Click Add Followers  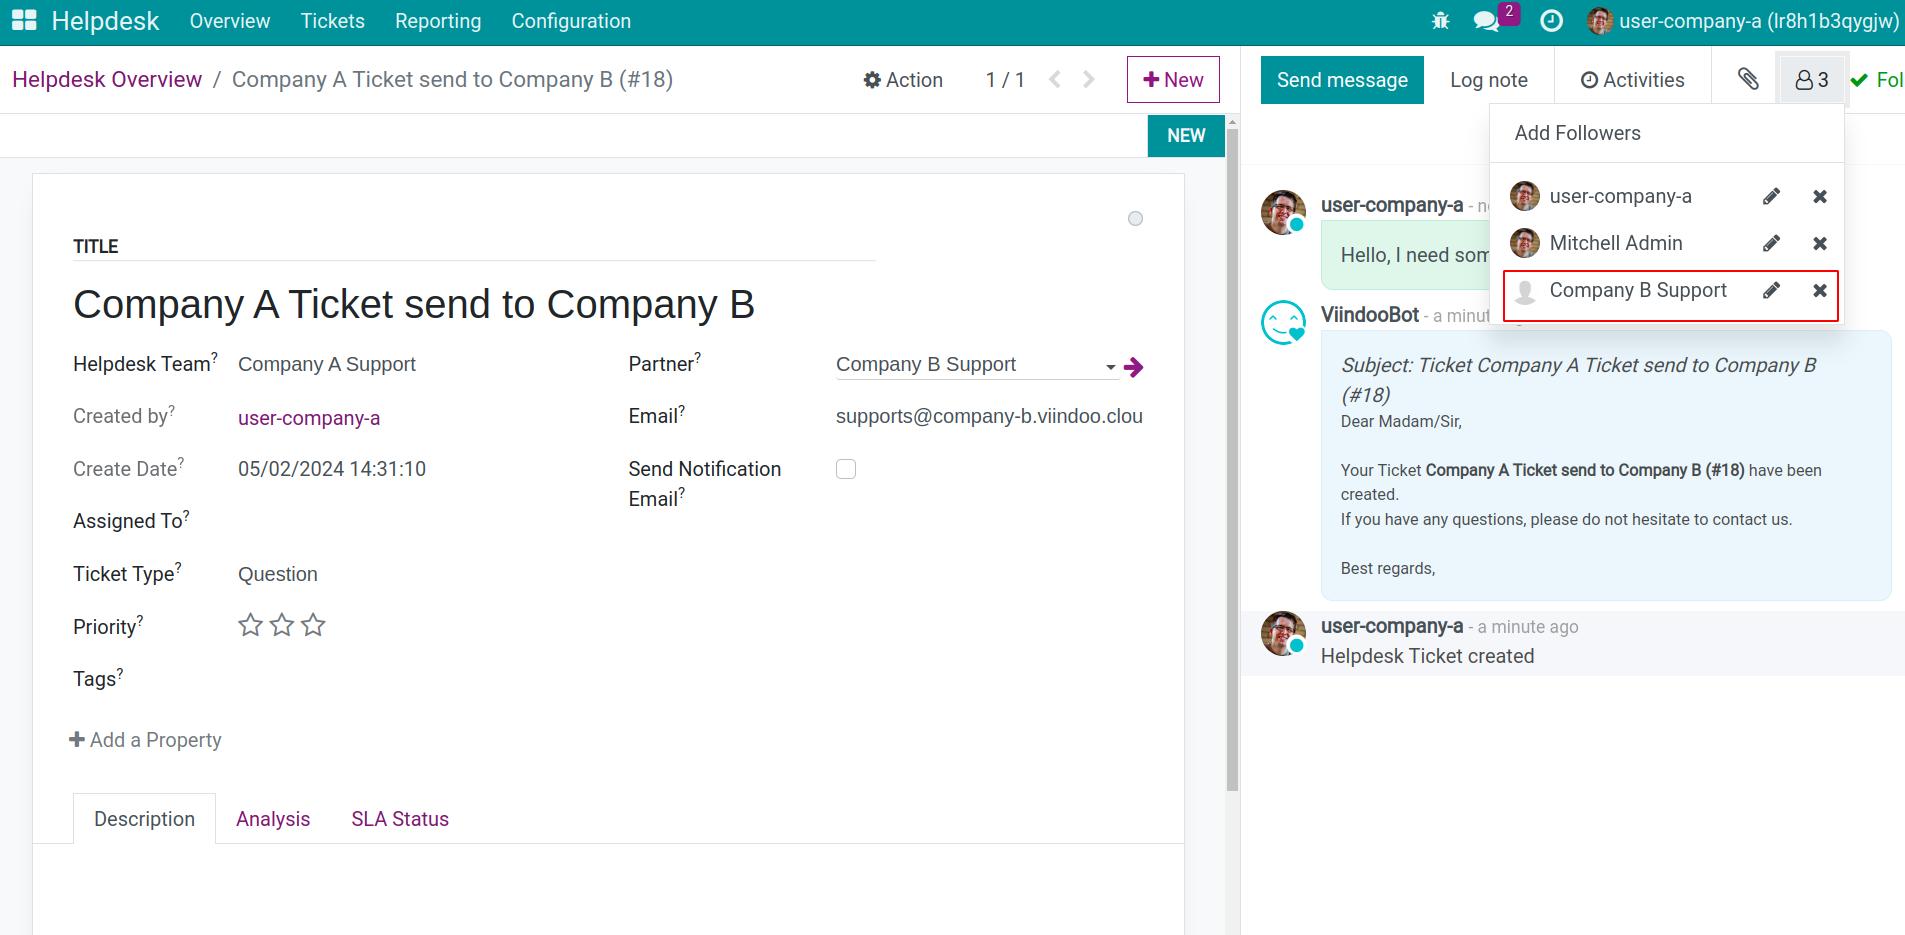coord(1577,133)
